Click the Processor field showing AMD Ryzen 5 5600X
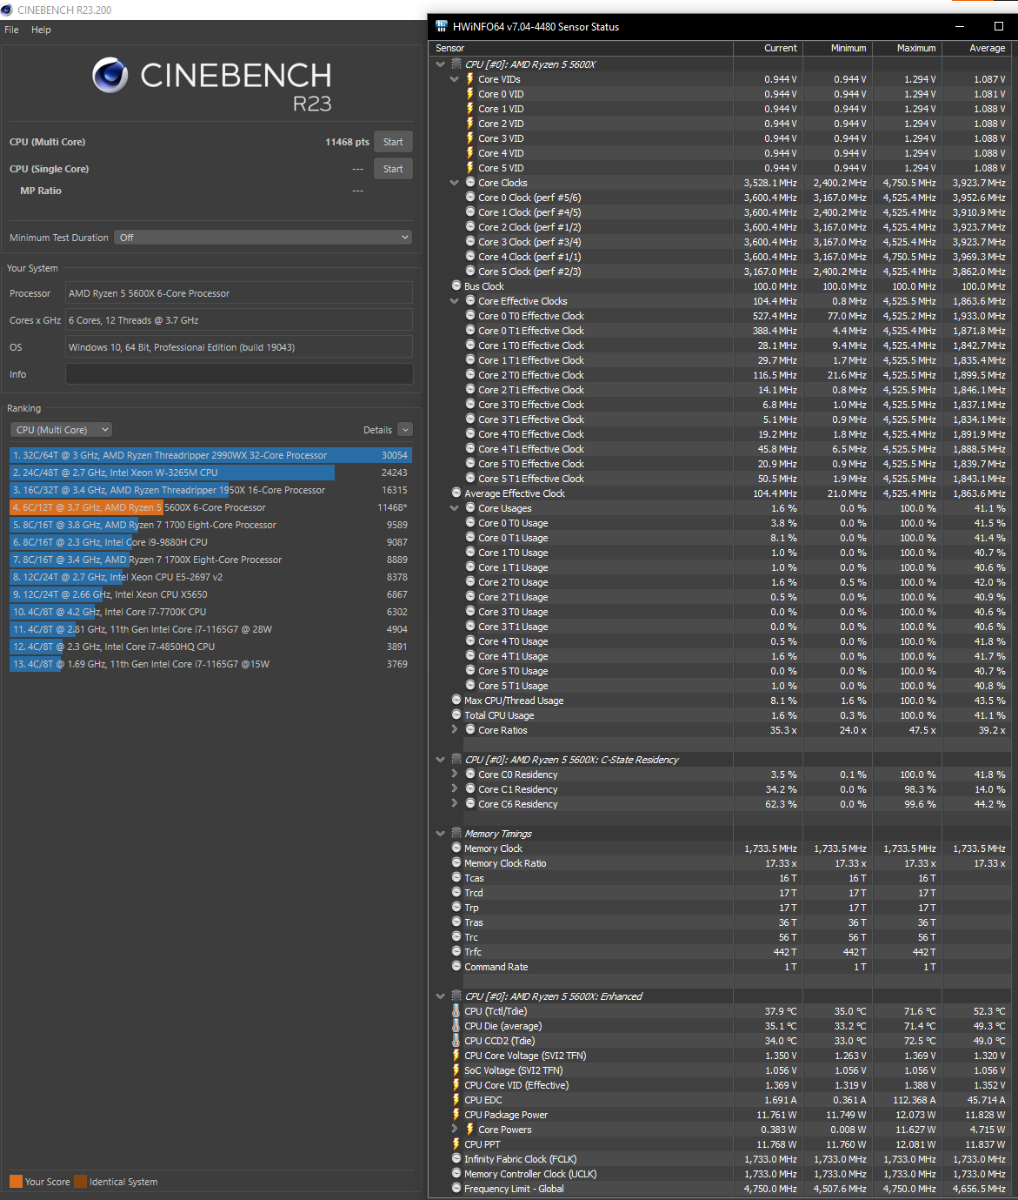This screenshot has height=1200, width=1018. tap(239, 294)
